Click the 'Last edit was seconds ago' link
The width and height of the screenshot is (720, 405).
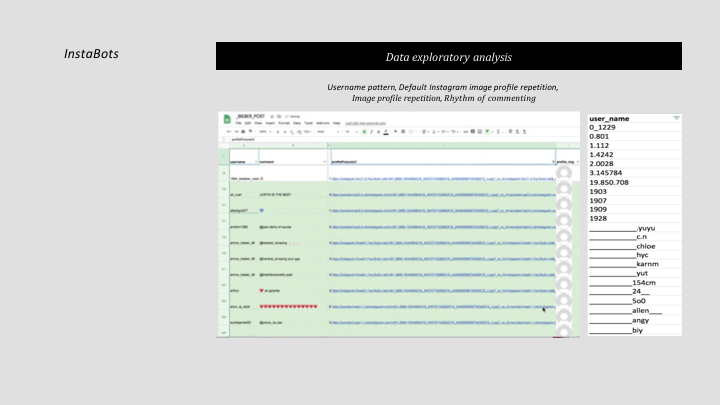[x=364, y=122]
